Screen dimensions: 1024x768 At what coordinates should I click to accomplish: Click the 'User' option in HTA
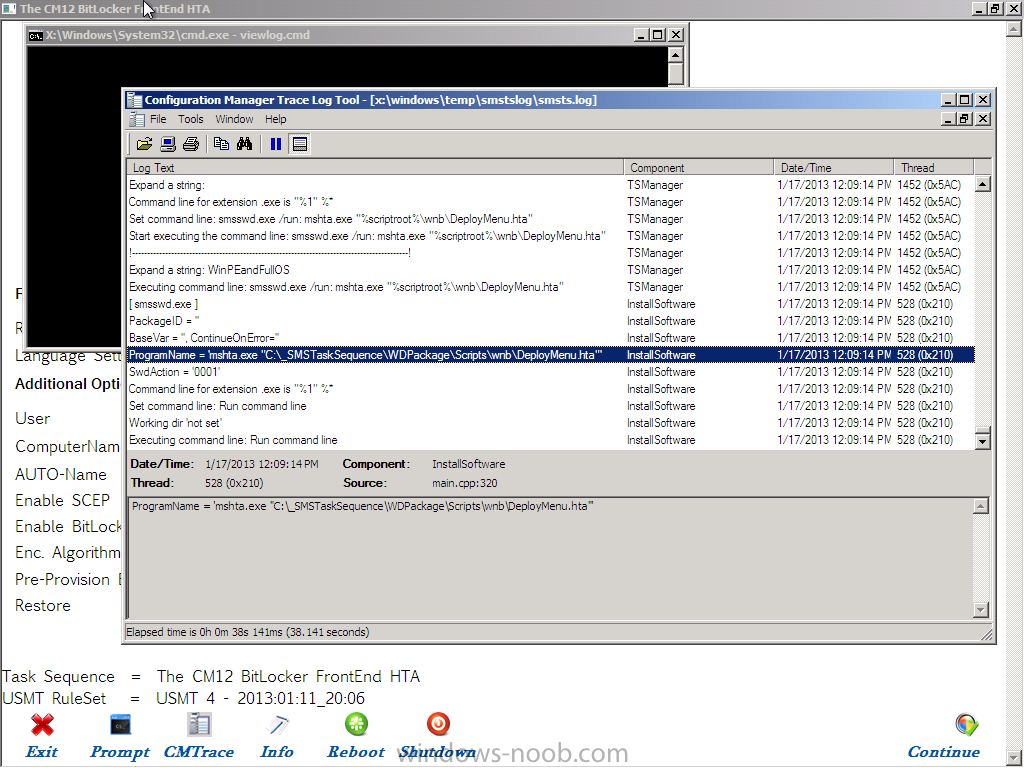click(x=33, y=419)
